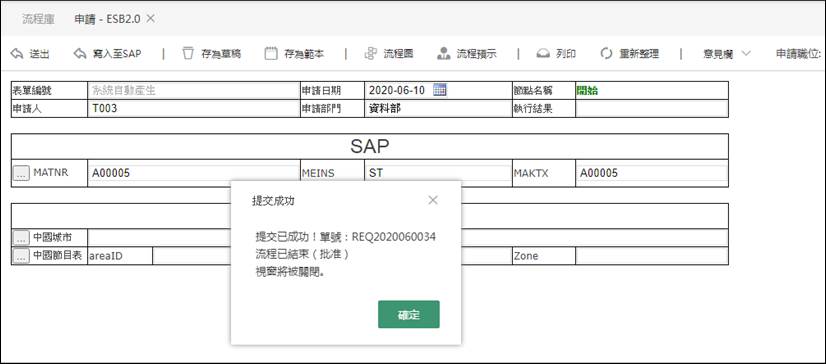
Task: Click the 送出 toolbar label
Action: (x=40, y=53)
